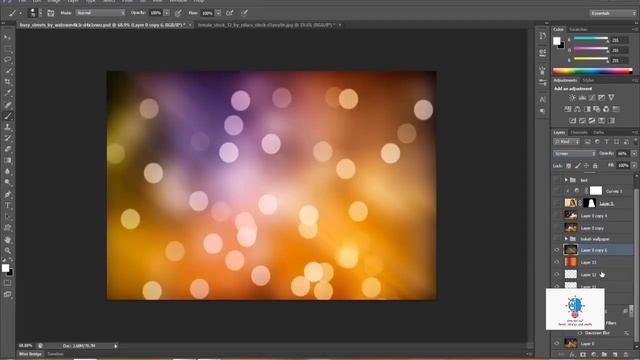The image size is (640, 360).
Task: Hide bottom Layer 0 eye icon
Action: (557, 343)
